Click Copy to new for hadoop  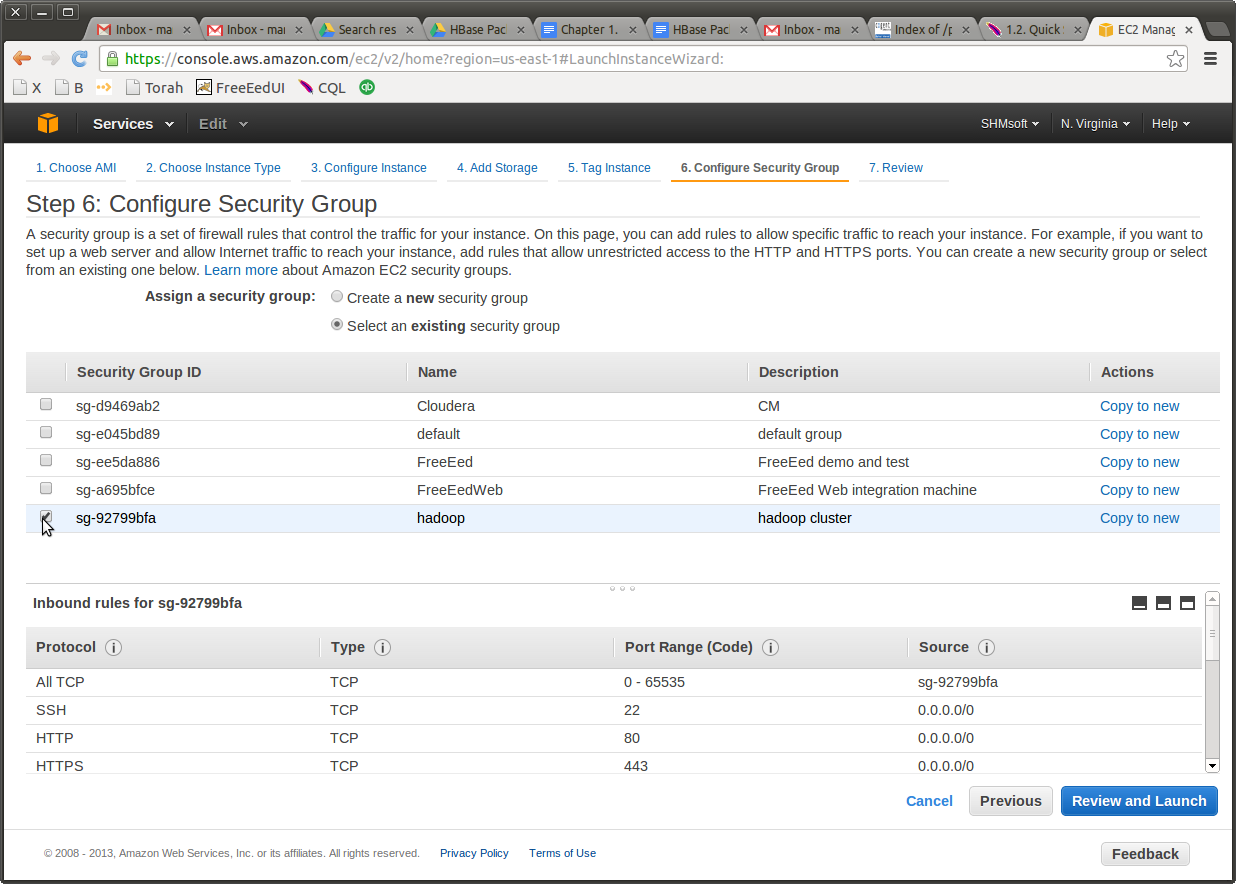tap(1139, 518)
